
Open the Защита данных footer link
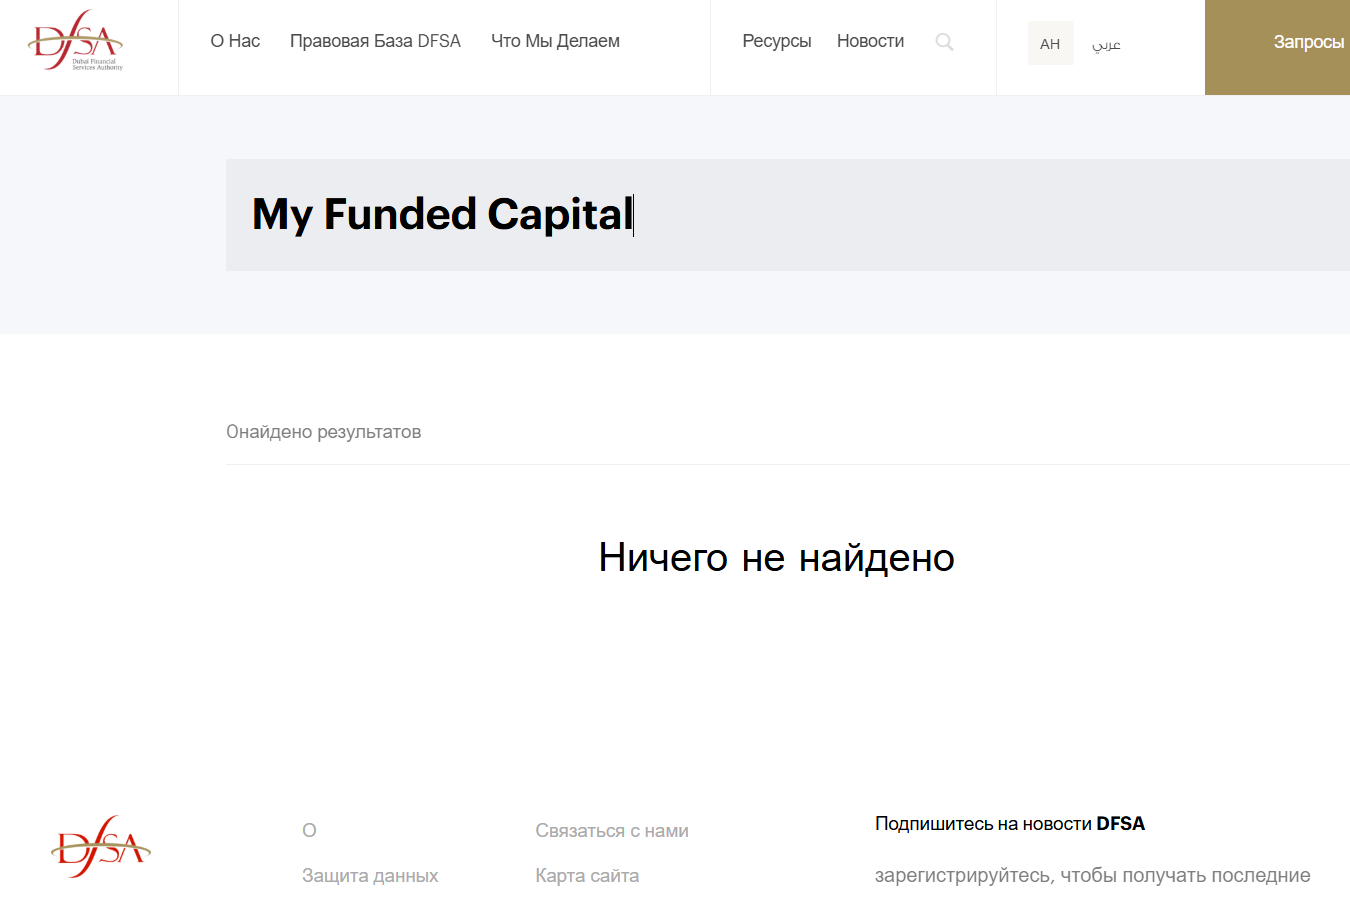point(370,875)
